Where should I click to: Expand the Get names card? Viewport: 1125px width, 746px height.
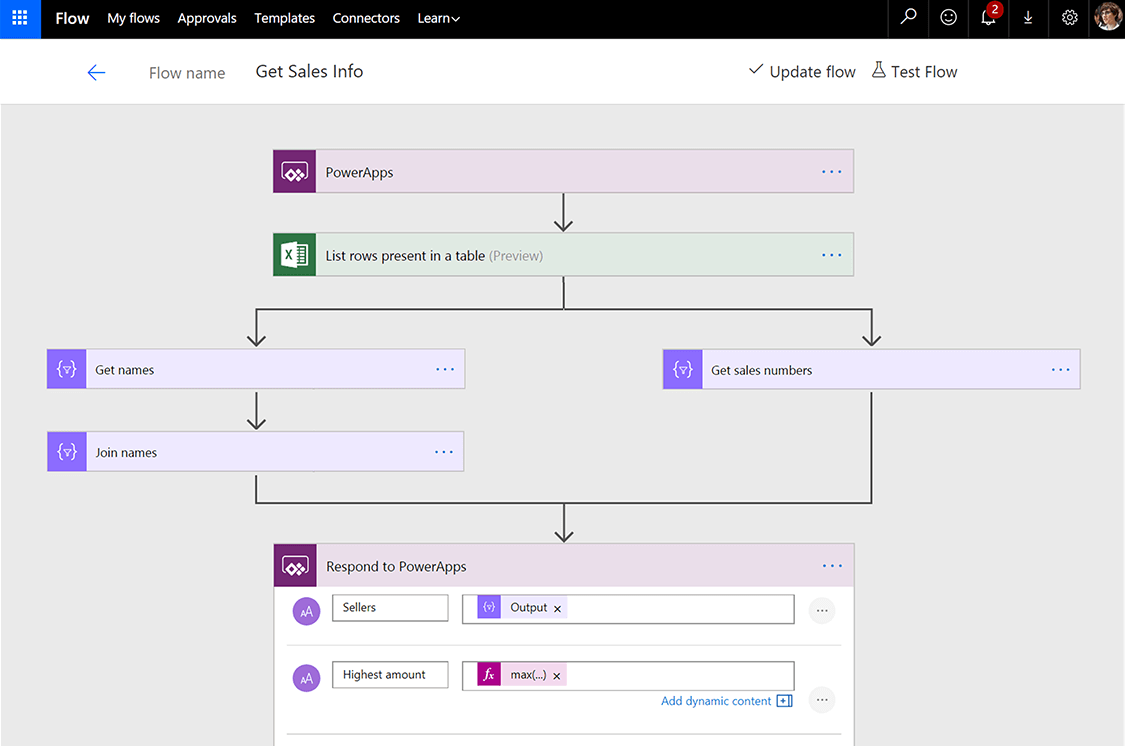[256, 369]
